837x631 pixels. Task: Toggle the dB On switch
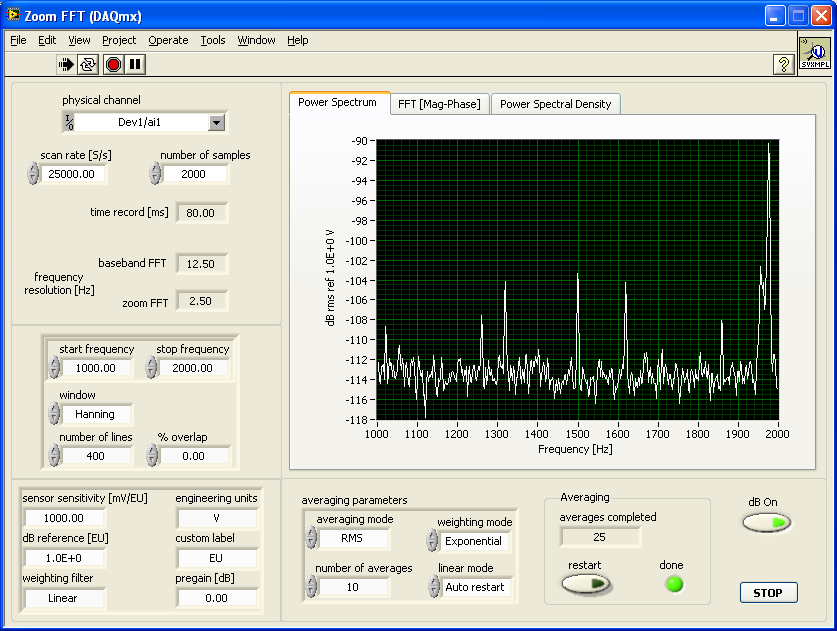(x=766, y=522)
